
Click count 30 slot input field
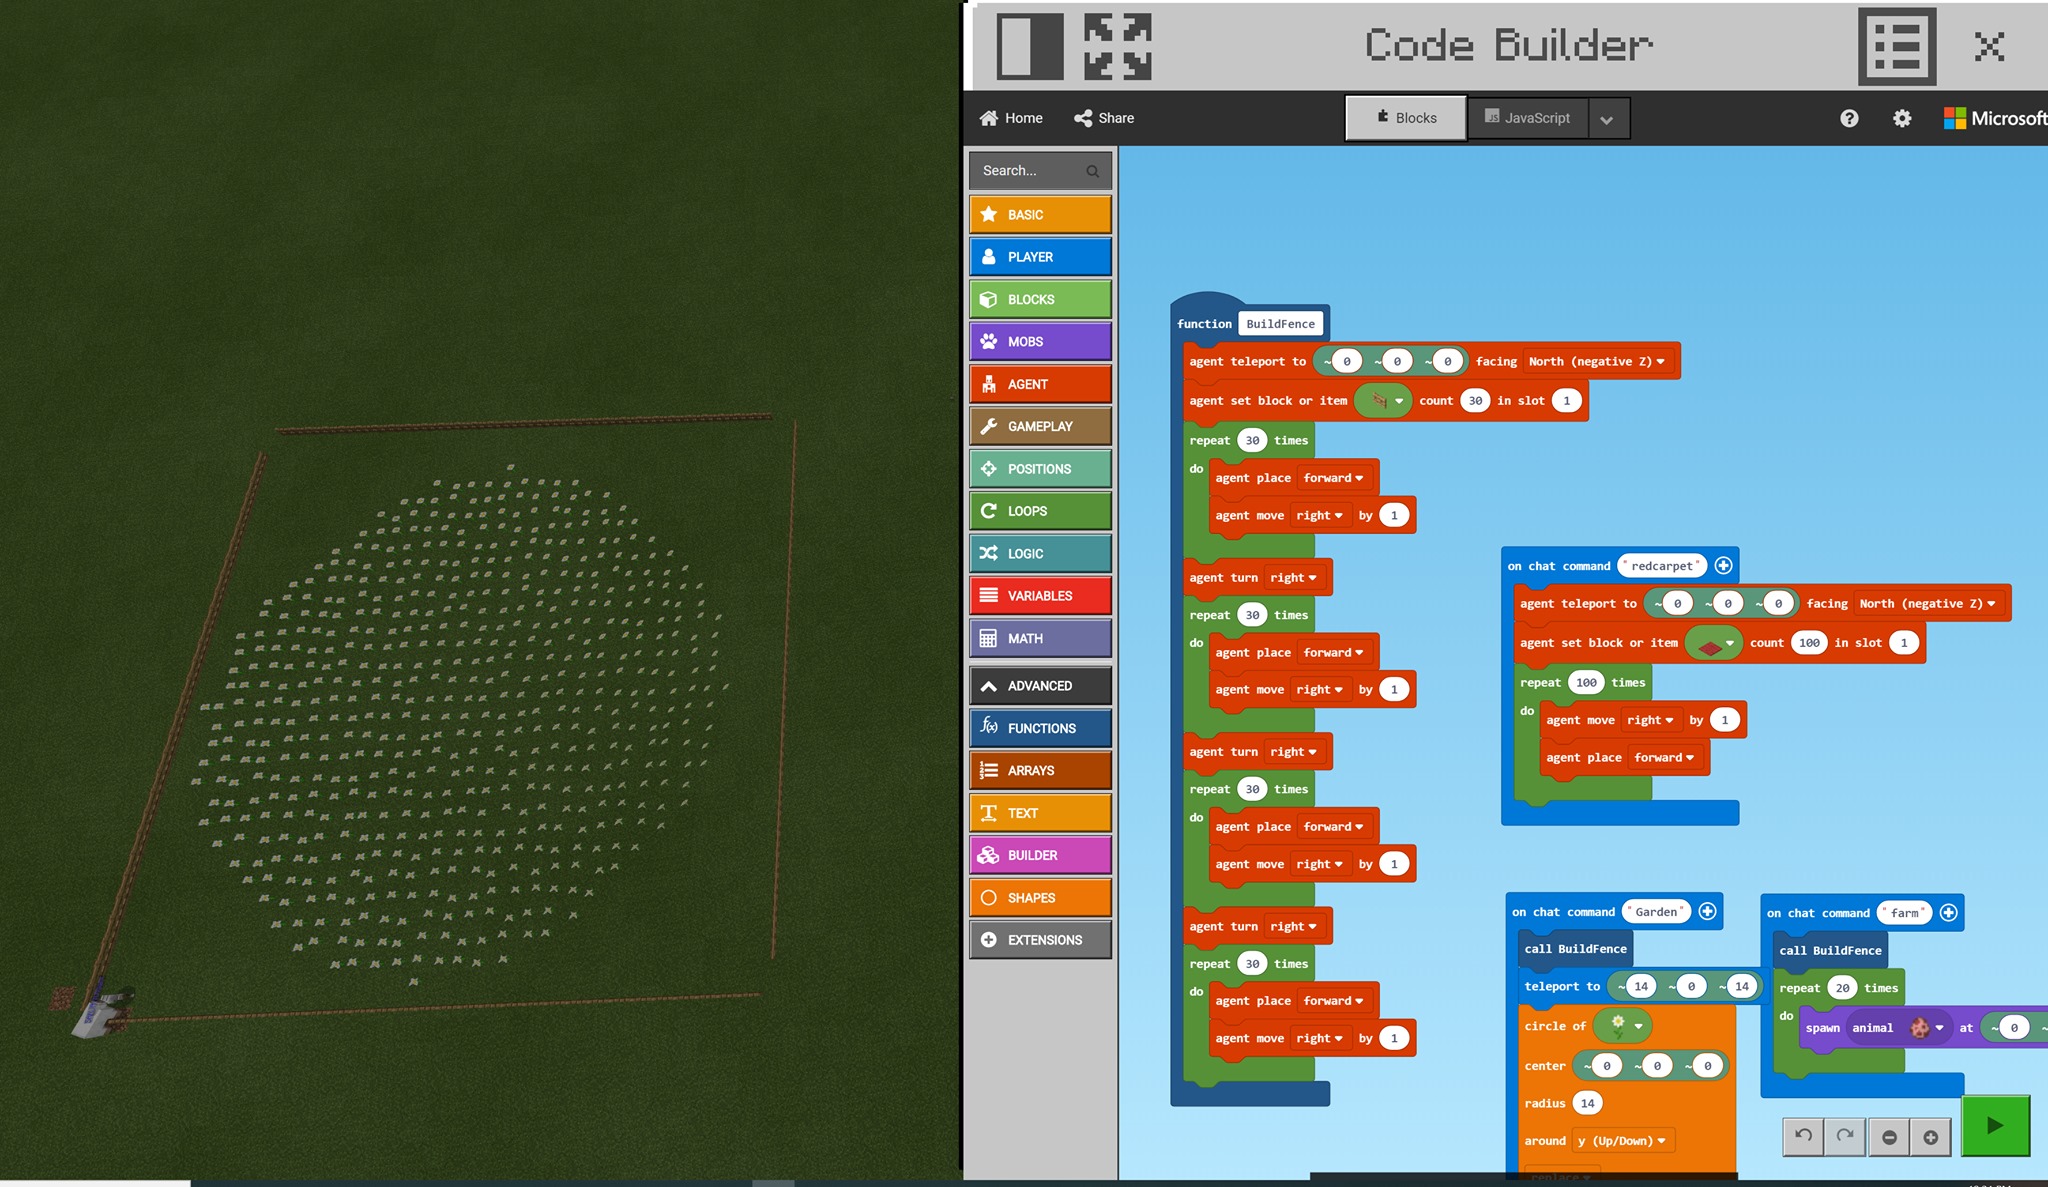[1476, 400]
